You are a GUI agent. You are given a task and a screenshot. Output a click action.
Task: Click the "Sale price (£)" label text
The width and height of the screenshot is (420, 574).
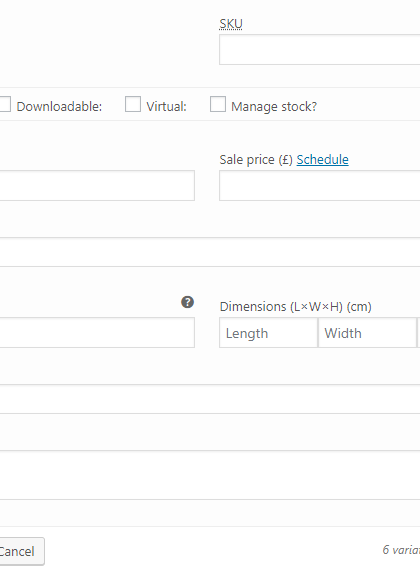coord(256,160)
